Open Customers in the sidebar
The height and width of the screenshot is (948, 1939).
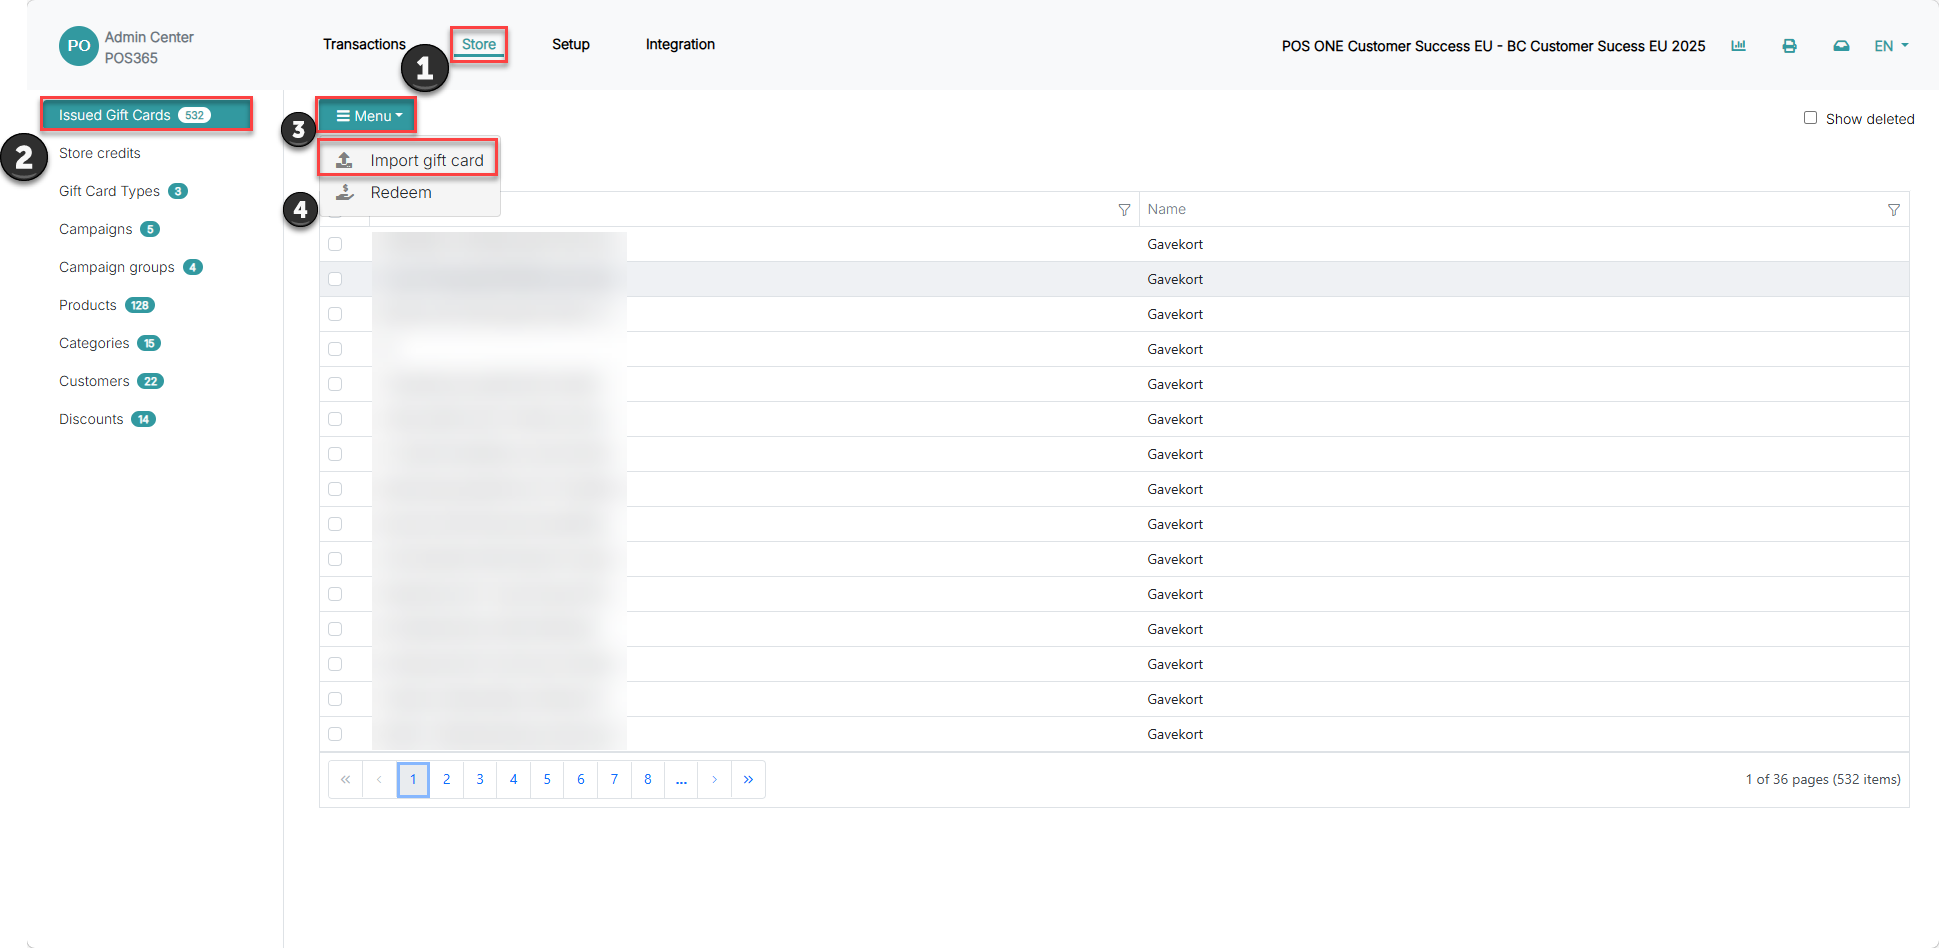pos(111,381)
